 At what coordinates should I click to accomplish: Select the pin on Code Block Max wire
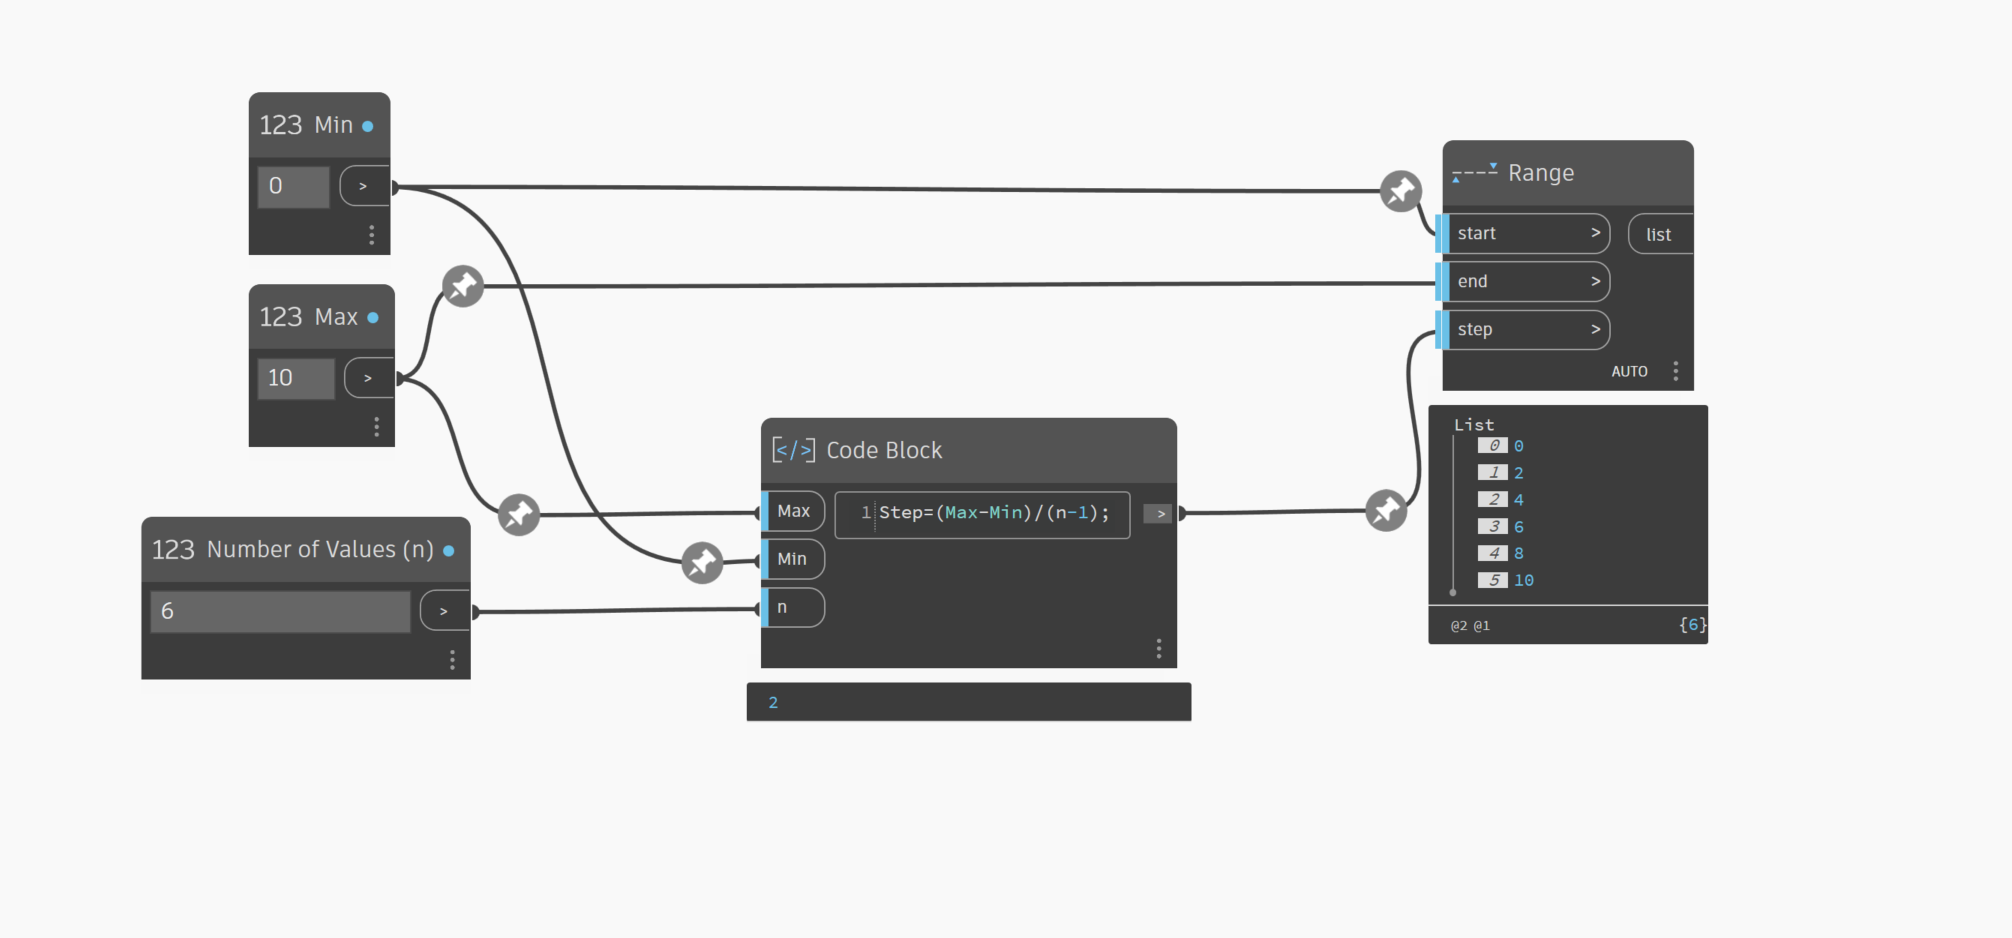(x=519, y=515)
